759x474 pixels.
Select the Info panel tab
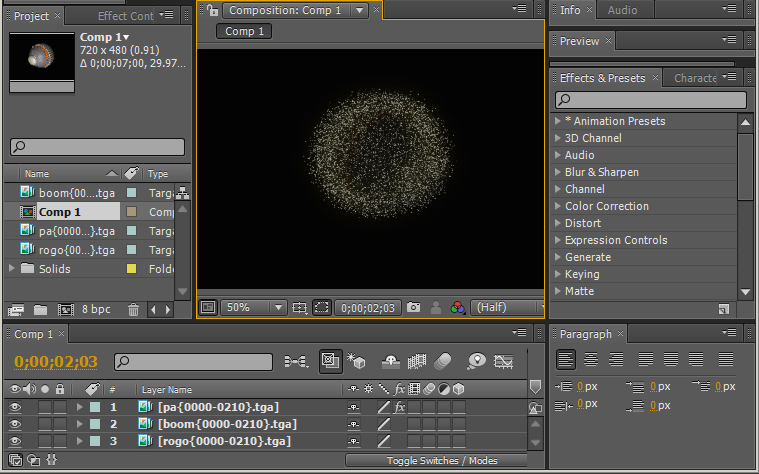coord(570,10)
